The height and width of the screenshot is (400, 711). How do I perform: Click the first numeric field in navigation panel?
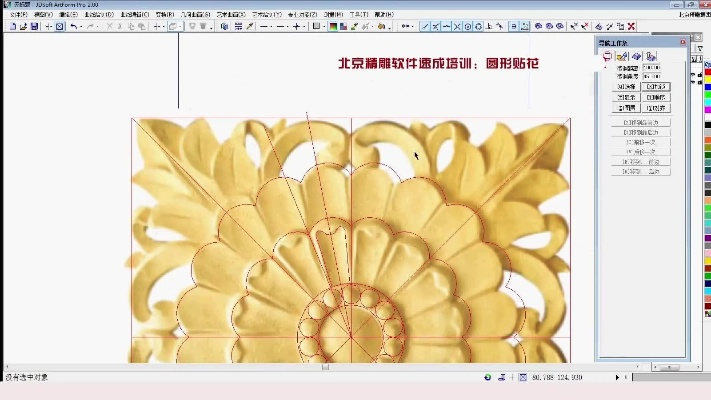652,68
